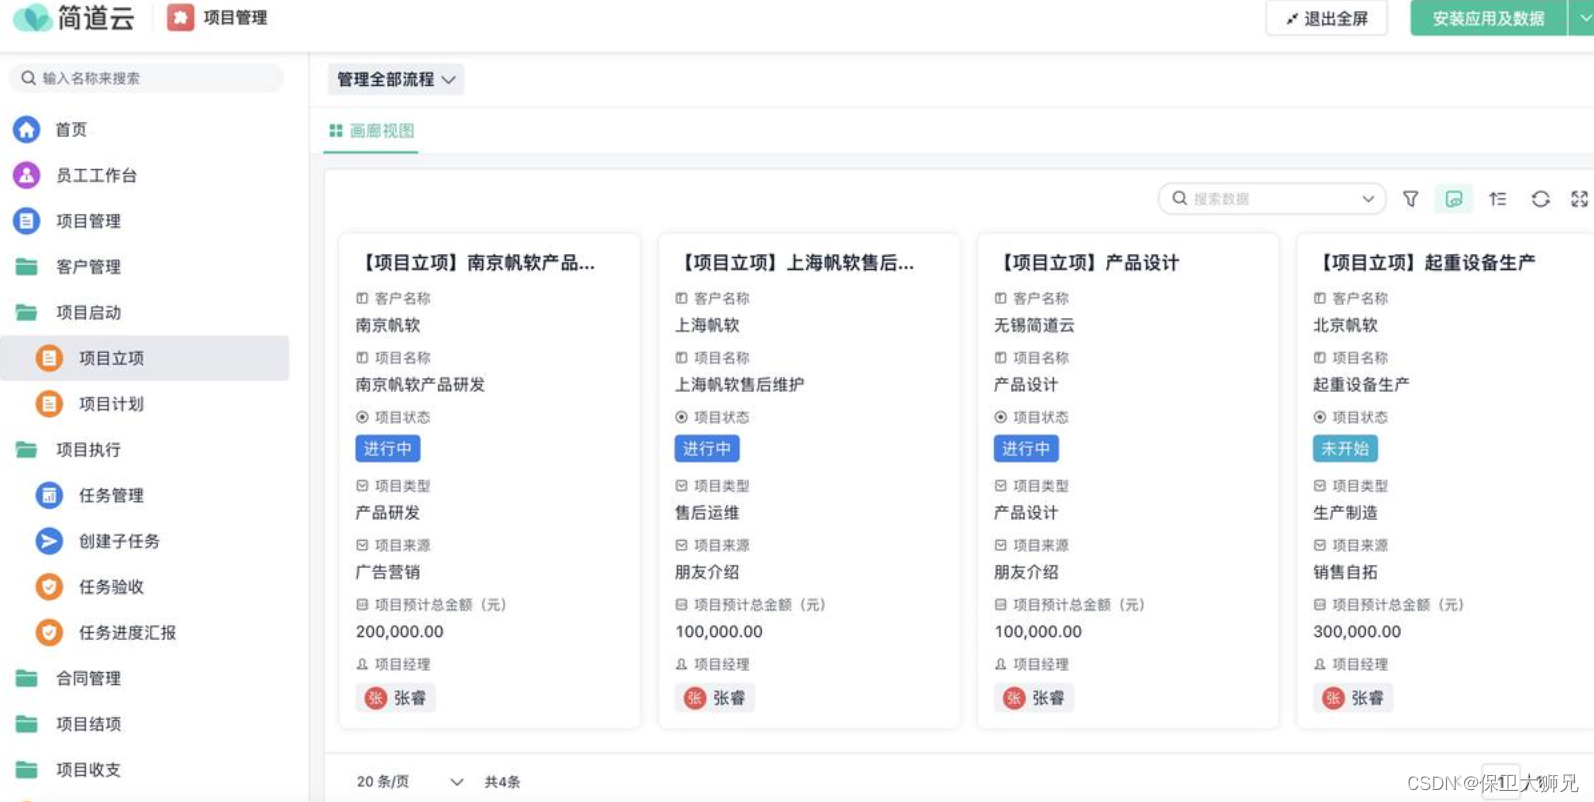Select 项目立项 in sidebar
Viewport: 1594px width, 802px height.
[145, 358]
